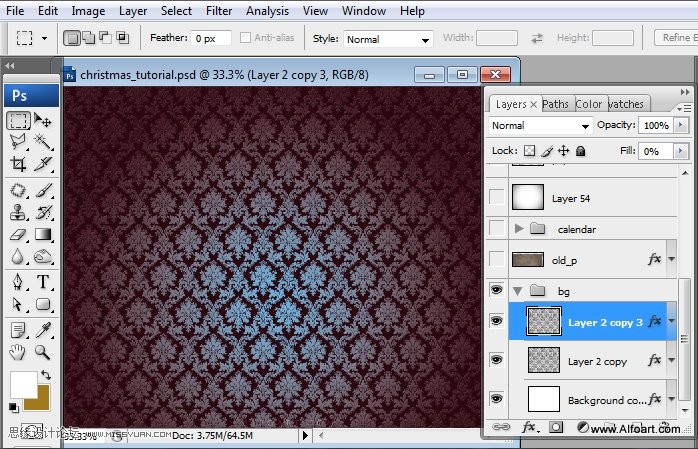Expand the calendar layer group

[x=519, y=229]
